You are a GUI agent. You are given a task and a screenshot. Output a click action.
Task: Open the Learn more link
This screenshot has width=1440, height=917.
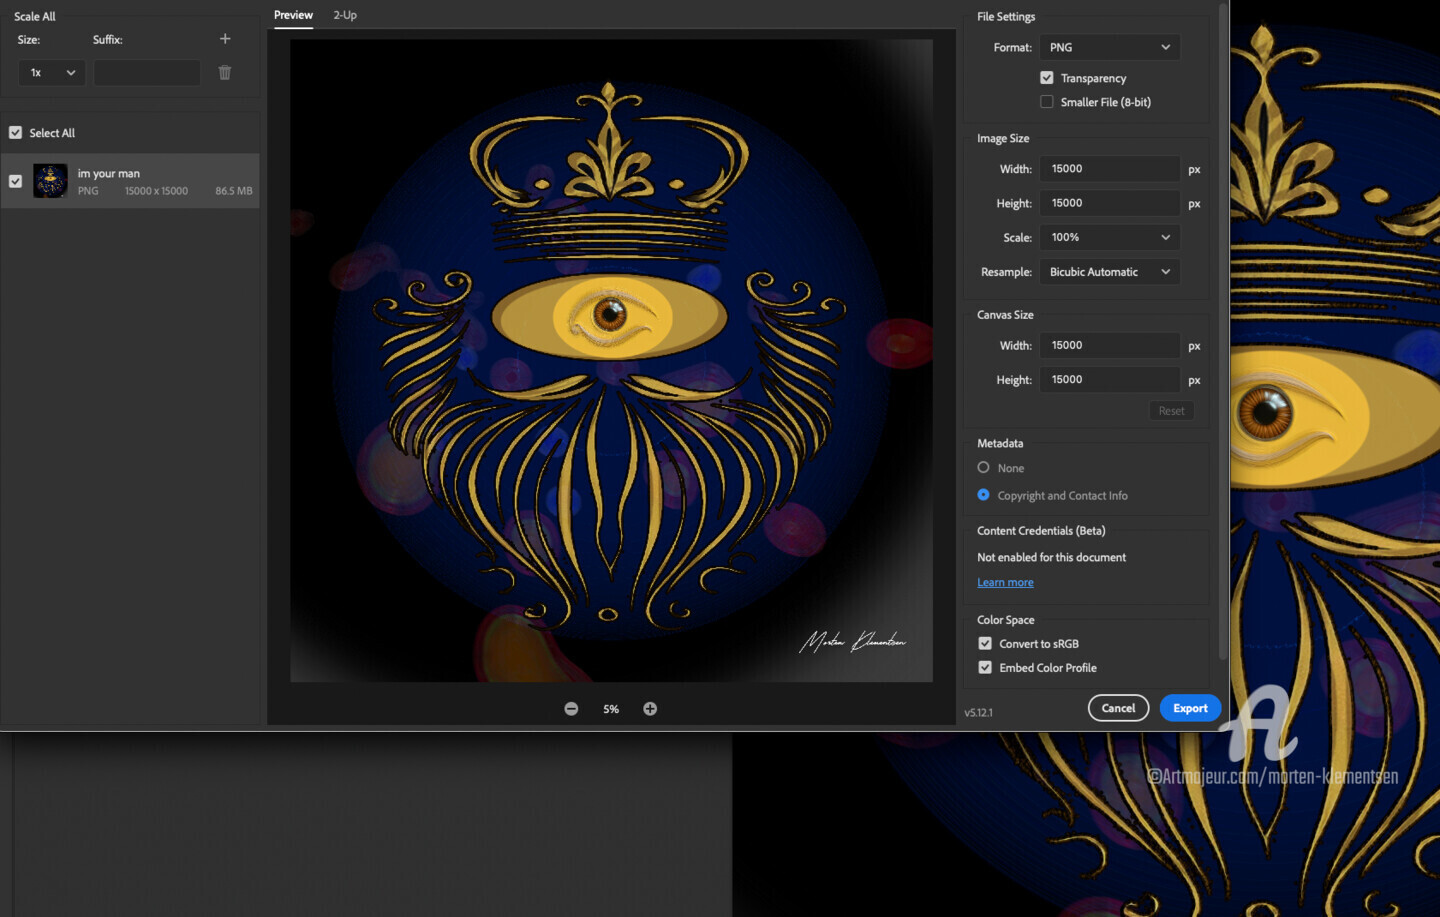click(x=1005, y=582)
